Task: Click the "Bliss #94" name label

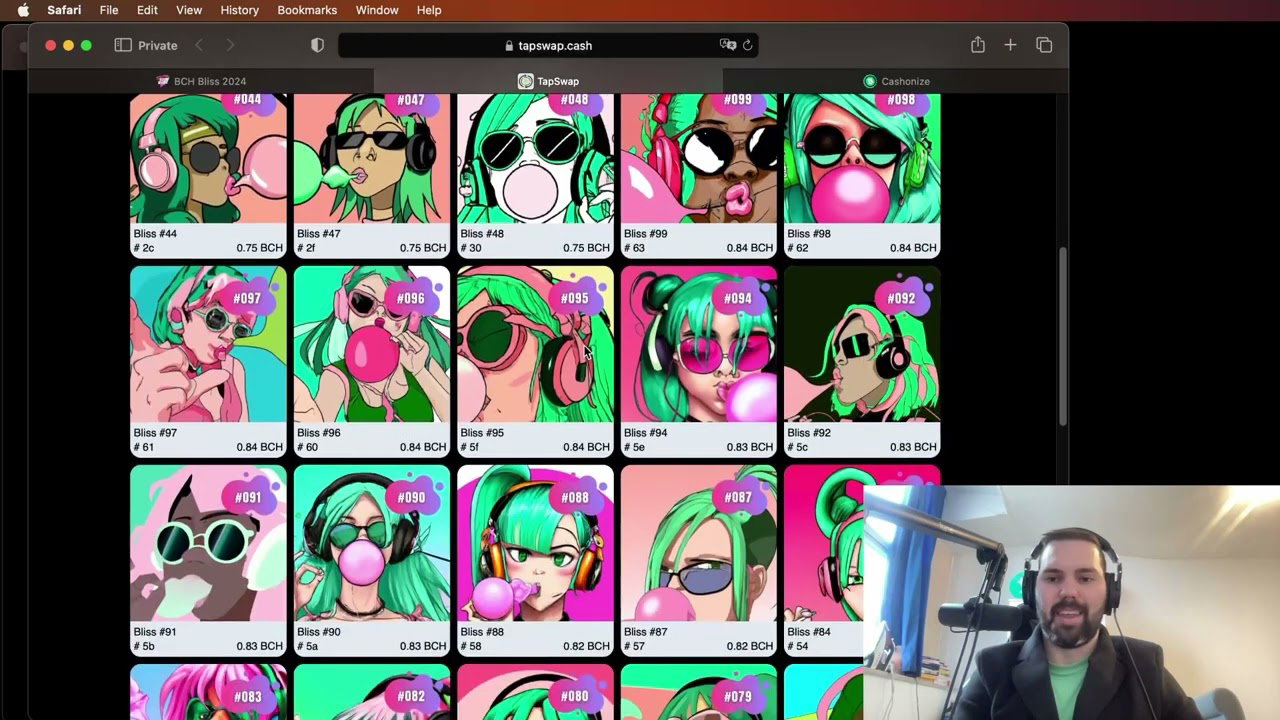Action: [645, 433]
